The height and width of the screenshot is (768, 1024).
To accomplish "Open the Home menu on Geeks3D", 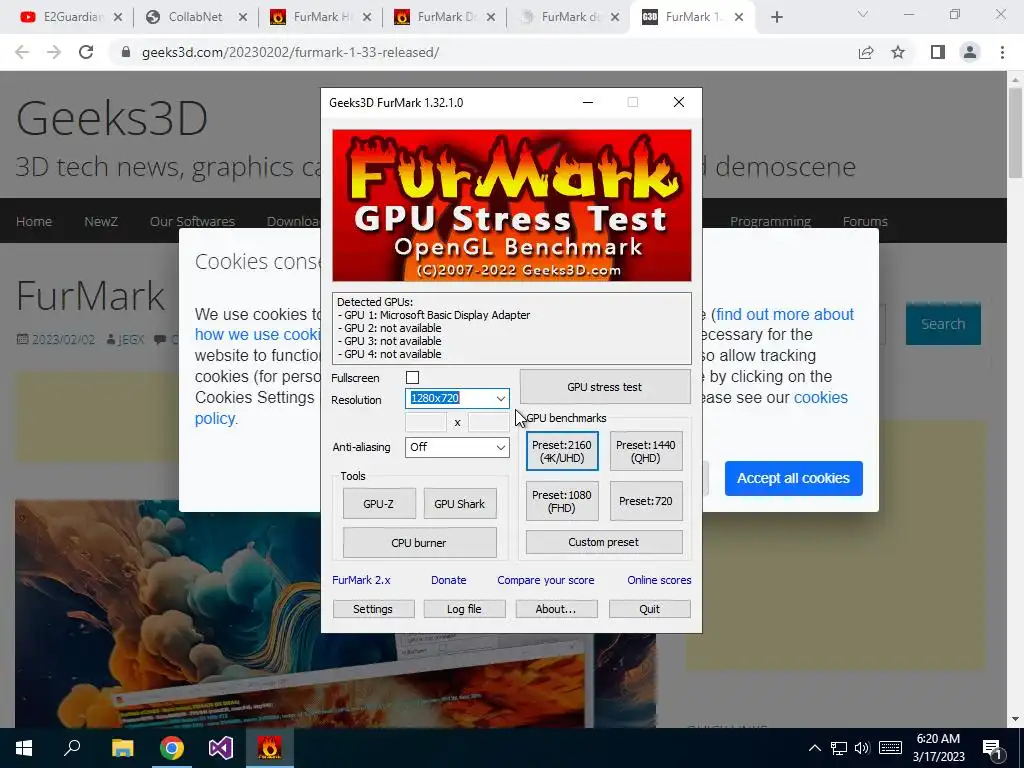I will tap(34, 221).
